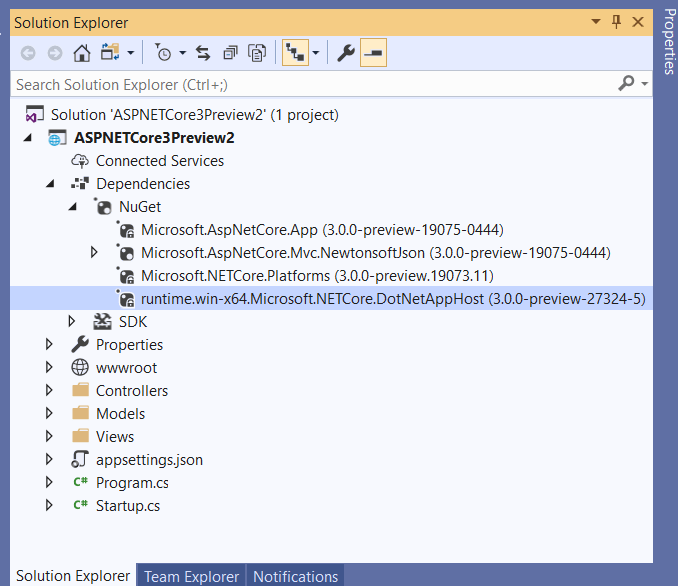The width and height of the screenshot is (678, 586).
Task: Select Microsoft.AspNetCore.Mvc.NewtonsoftJson package
Action: tap(376, 253)
